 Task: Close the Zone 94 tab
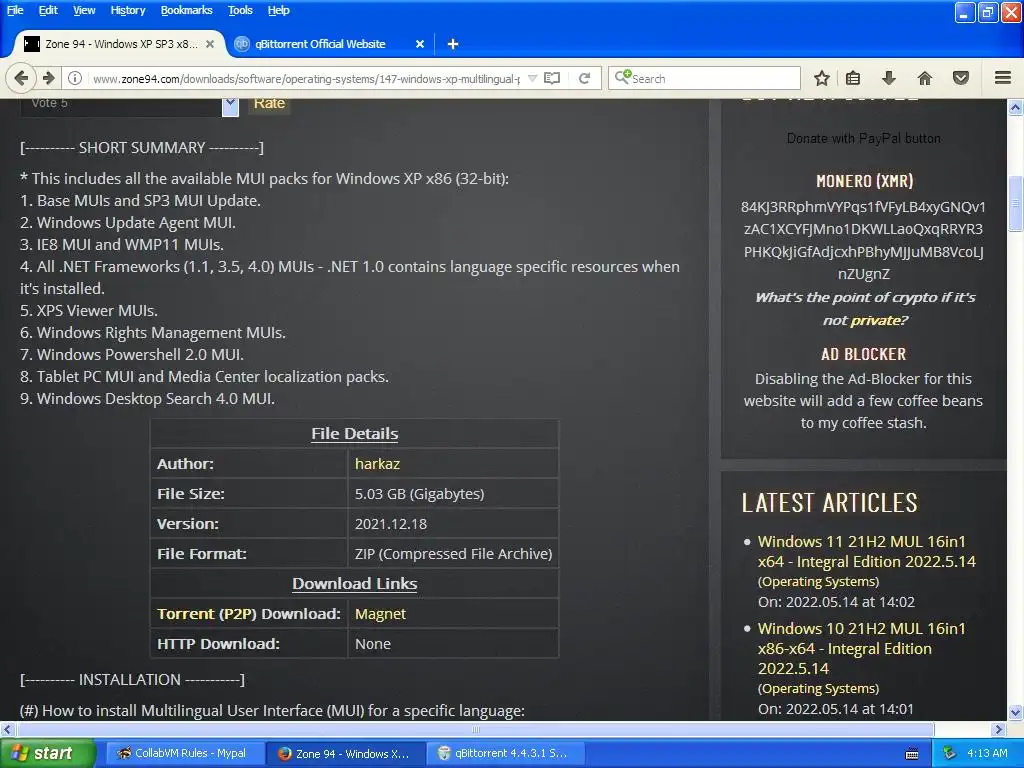[x=210, y=44]
